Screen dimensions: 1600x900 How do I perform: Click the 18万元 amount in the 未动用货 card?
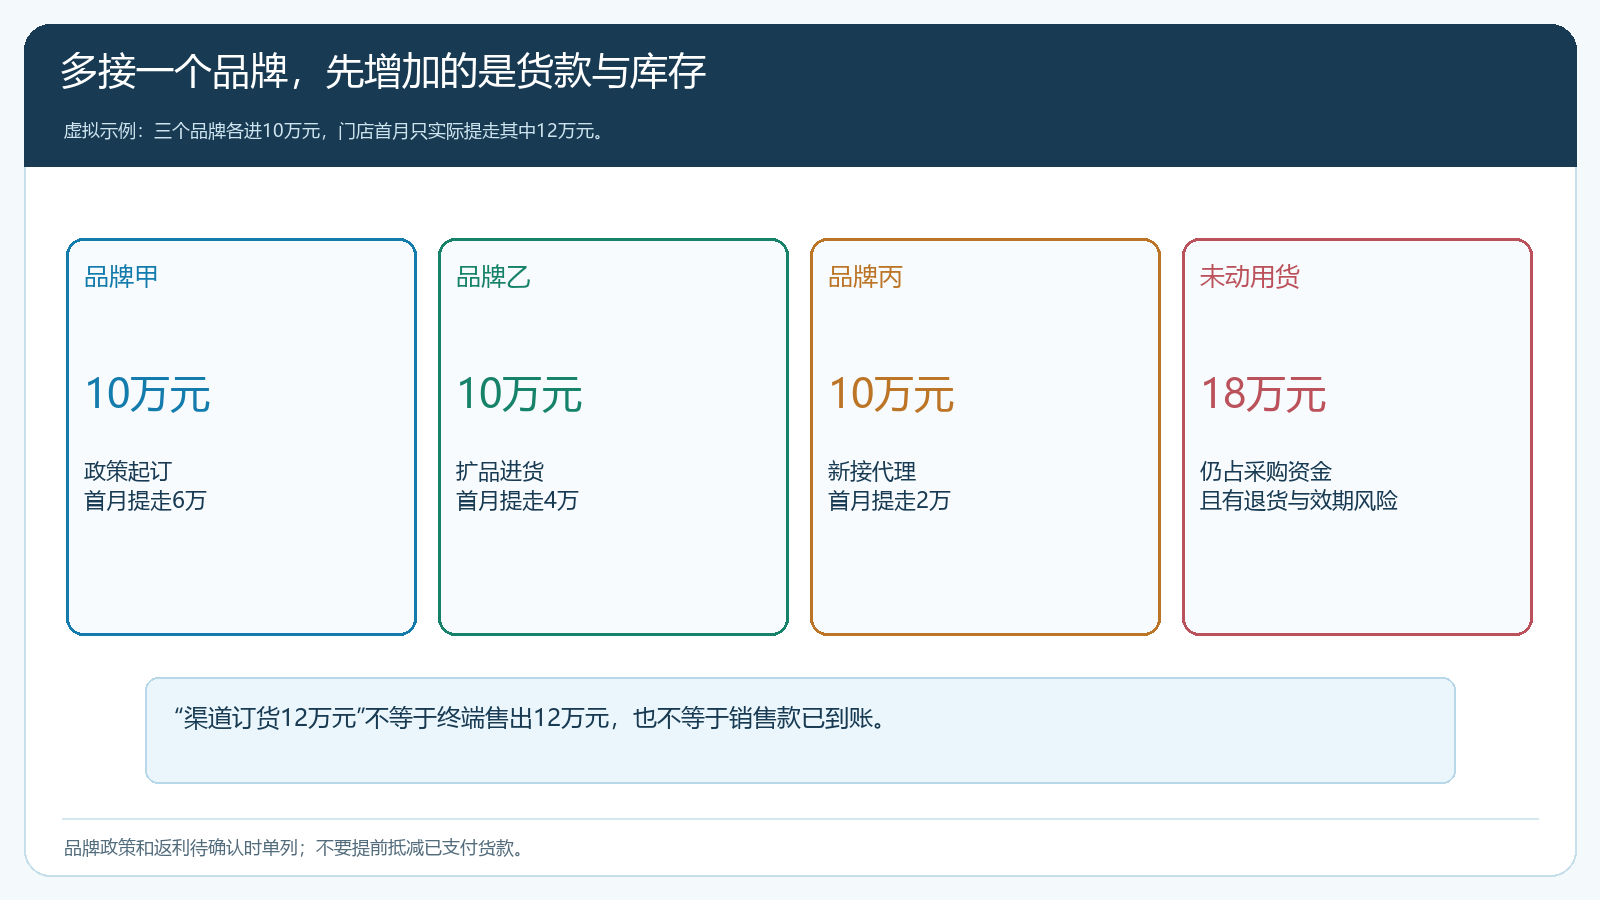pos(1263,394)
